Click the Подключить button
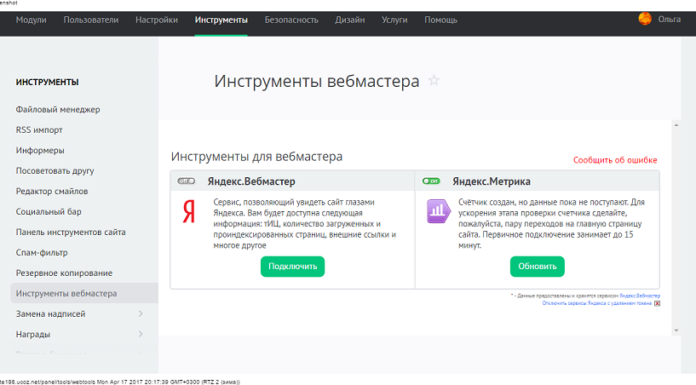696x385 pixels. [293, 266]
